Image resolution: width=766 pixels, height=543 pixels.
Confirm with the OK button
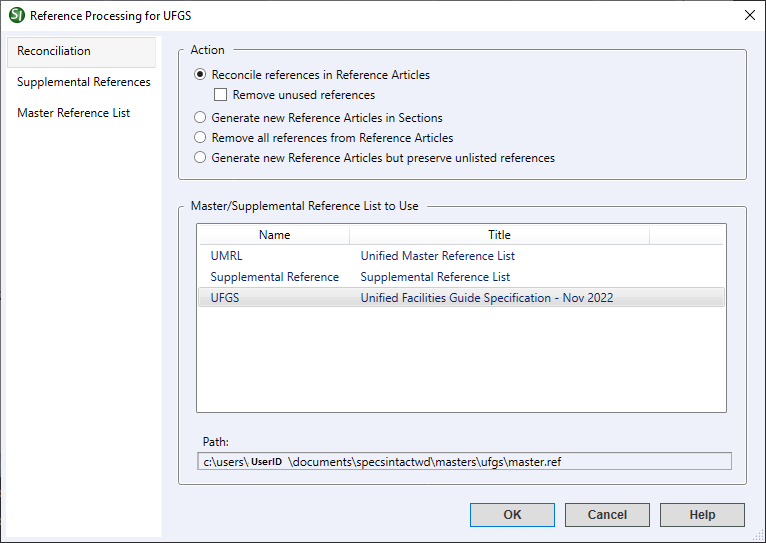512,515
